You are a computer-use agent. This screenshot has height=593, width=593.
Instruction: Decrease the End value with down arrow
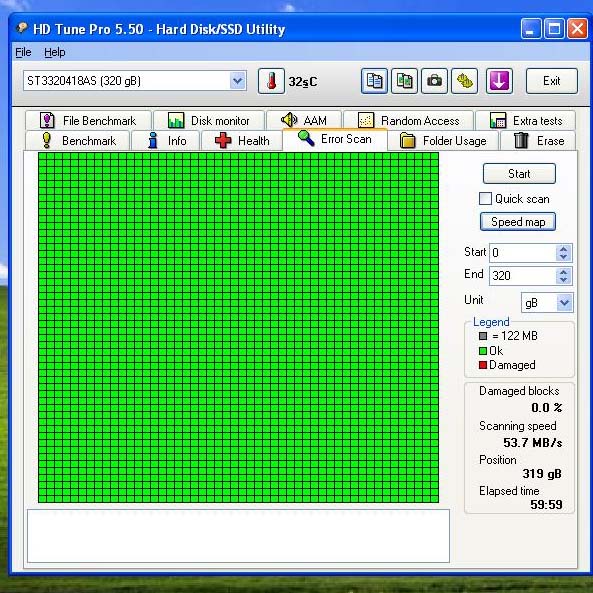coord(564,280)
